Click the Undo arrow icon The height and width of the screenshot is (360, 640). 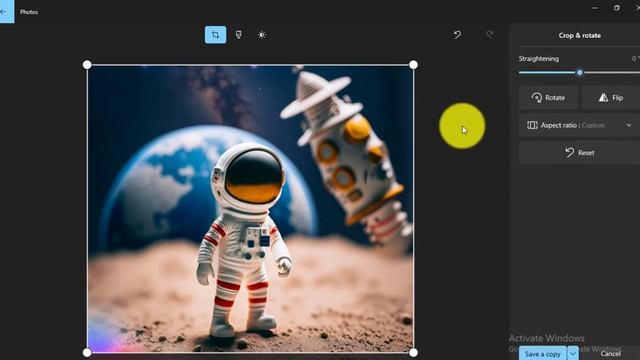pos(457,35)
